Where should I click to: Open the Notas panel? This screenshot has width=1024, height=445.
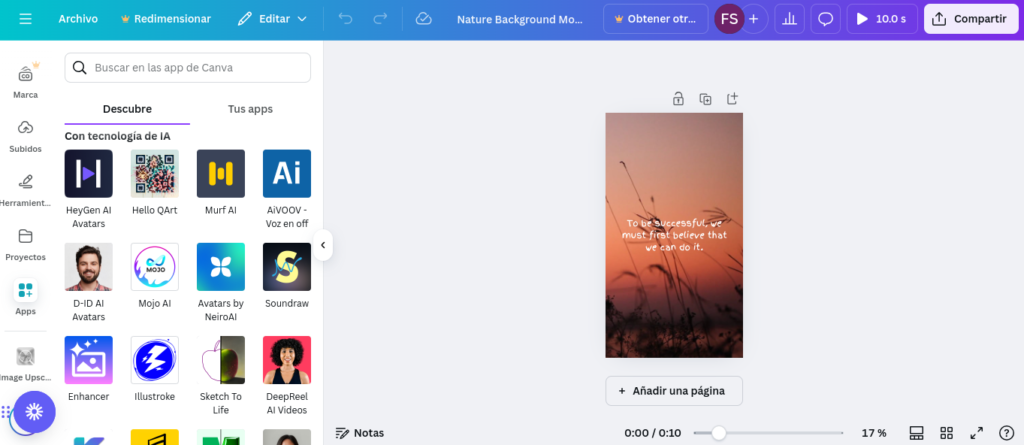tap(360, 433)
